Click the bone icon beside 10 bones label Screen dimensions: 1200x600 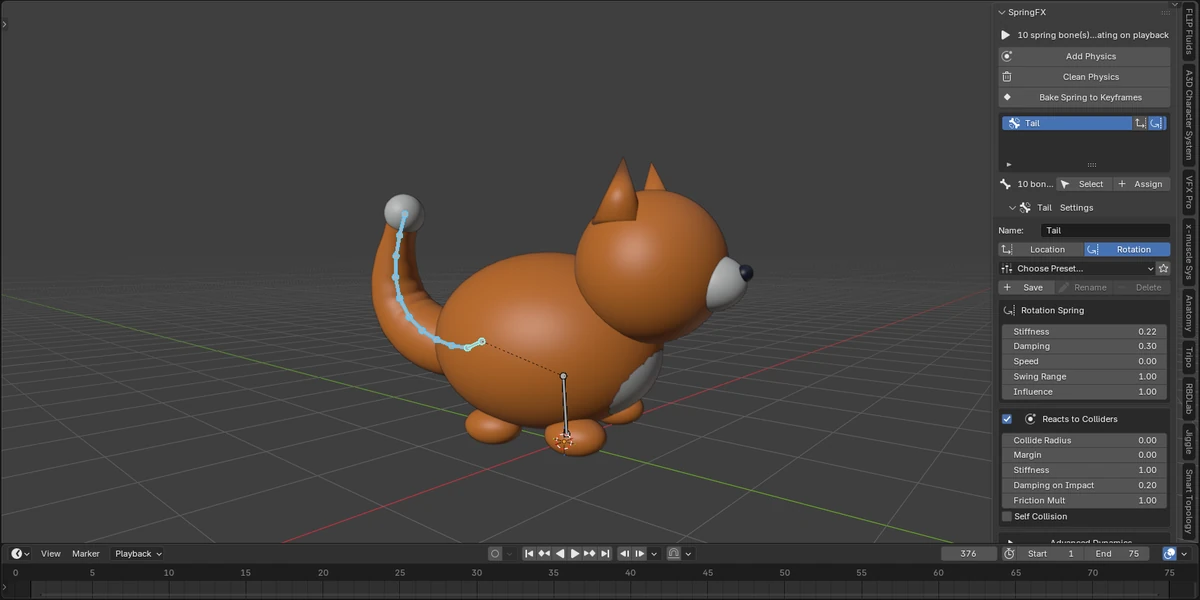[1006, 184]
